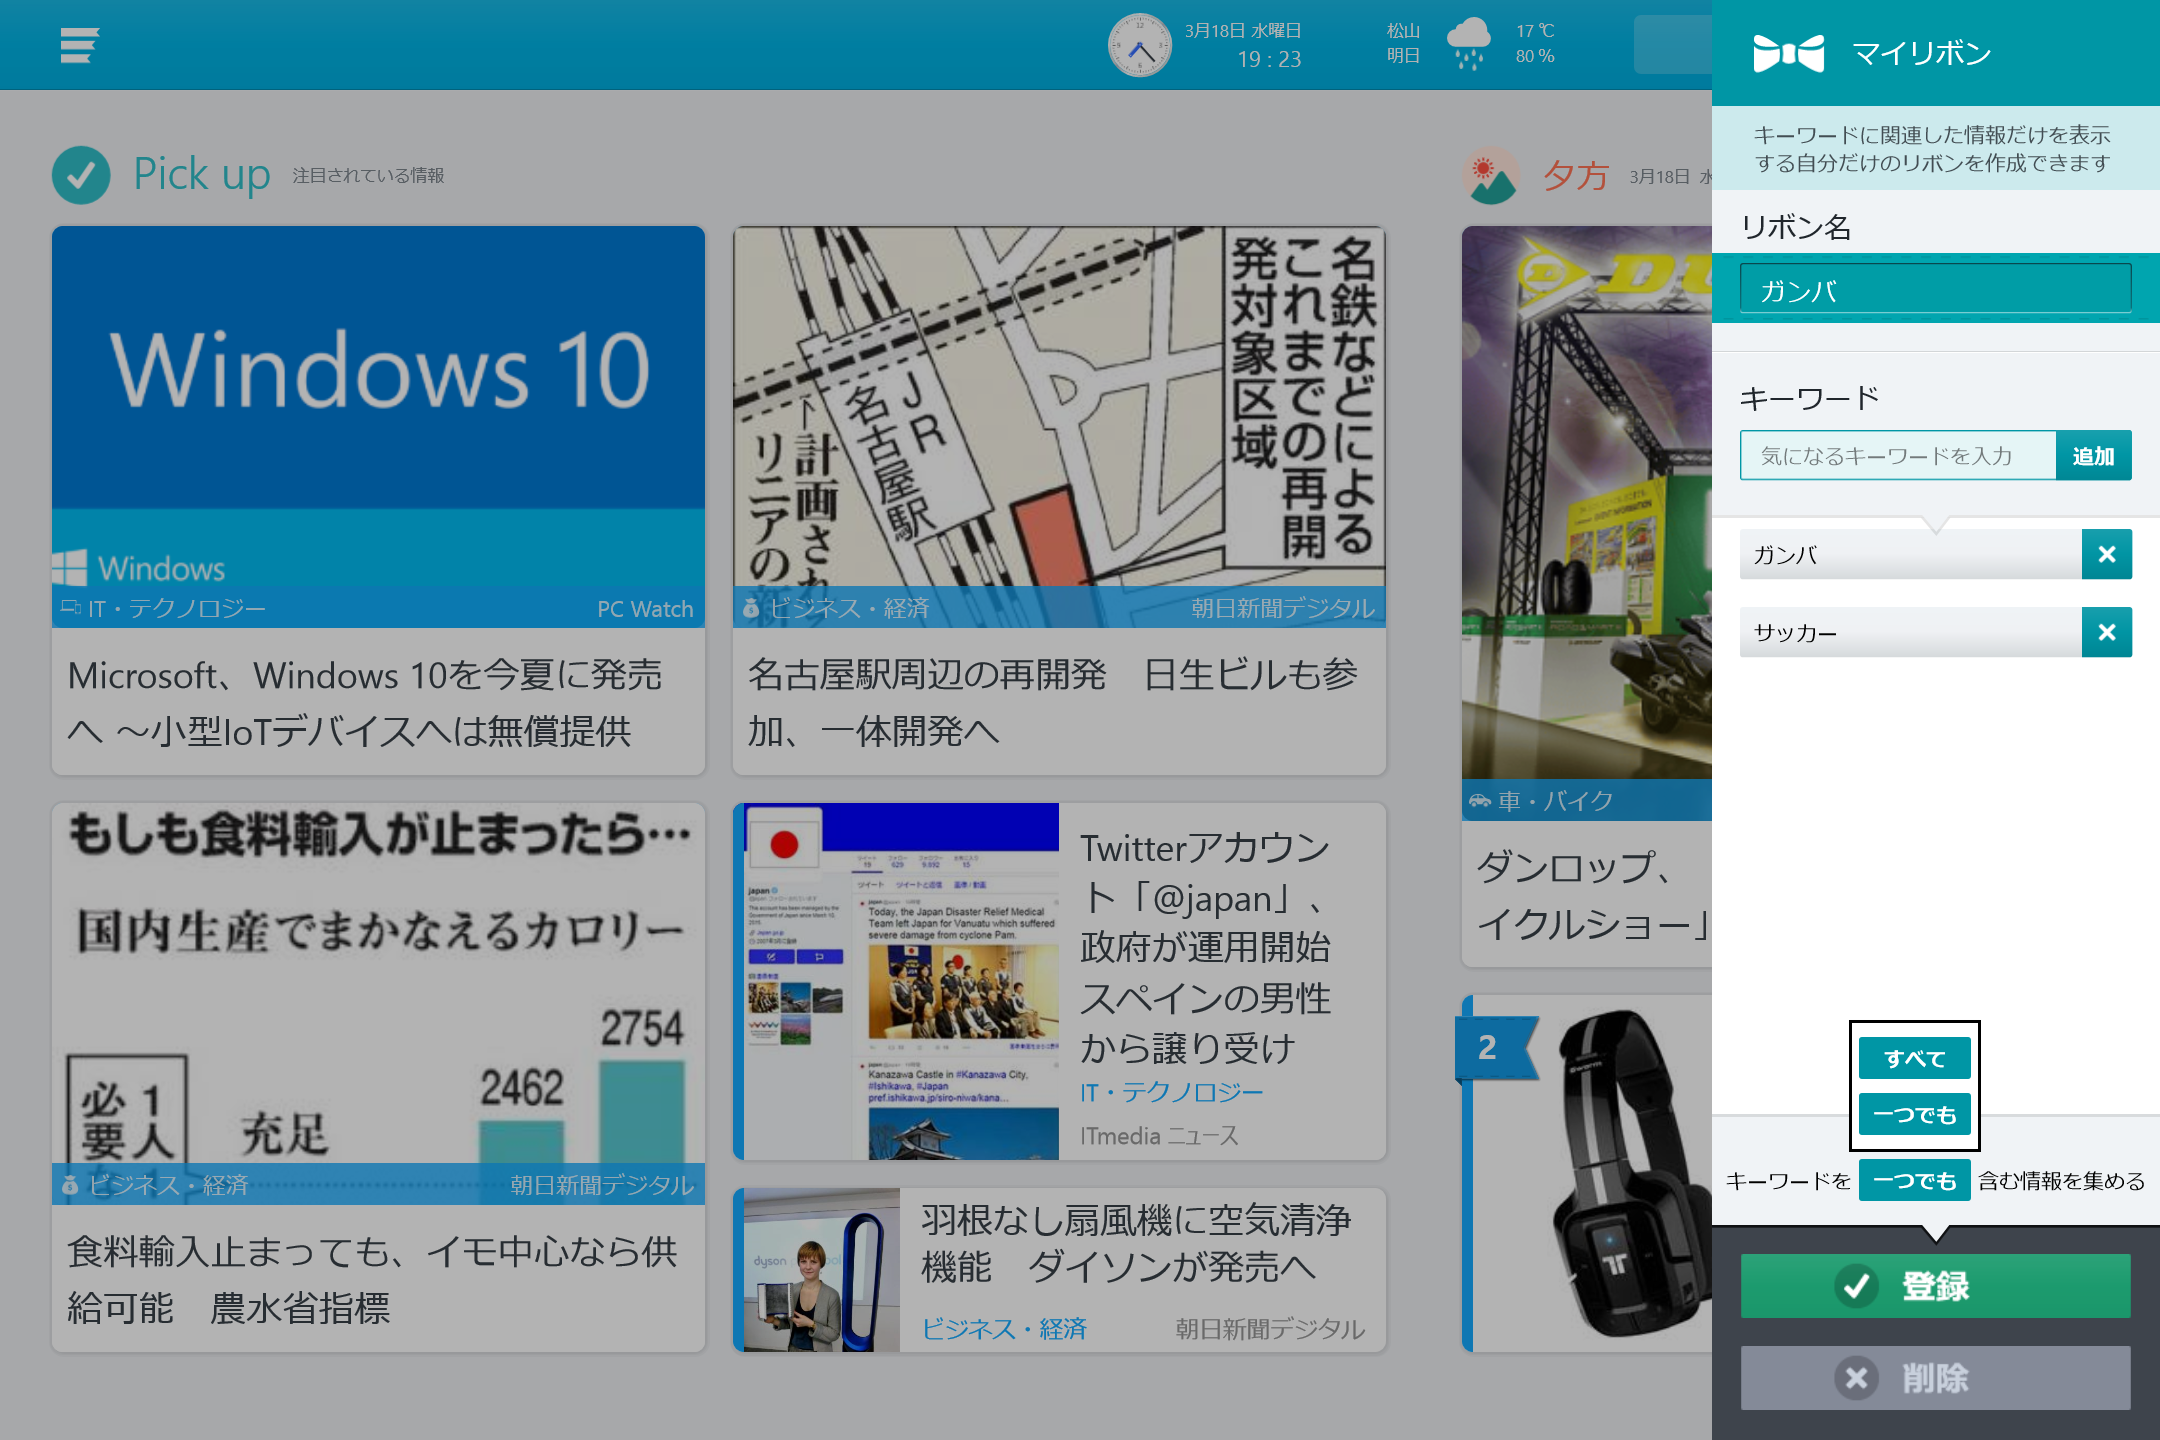The width and height of the screenshot is (2160, 1440).
Task: Click the 削除 delete option
Action: [1934, 1378]
